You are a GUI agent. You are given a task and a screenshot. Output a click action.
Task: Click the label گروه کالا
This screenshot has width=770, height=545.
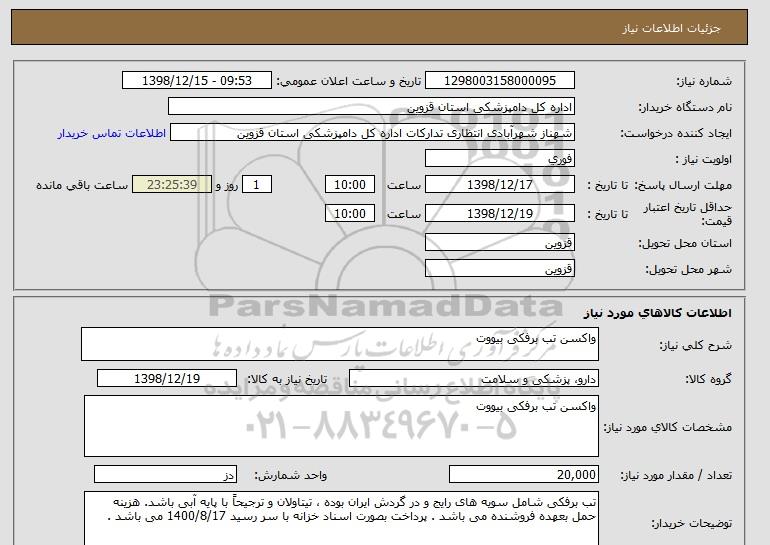click(709, 379)
